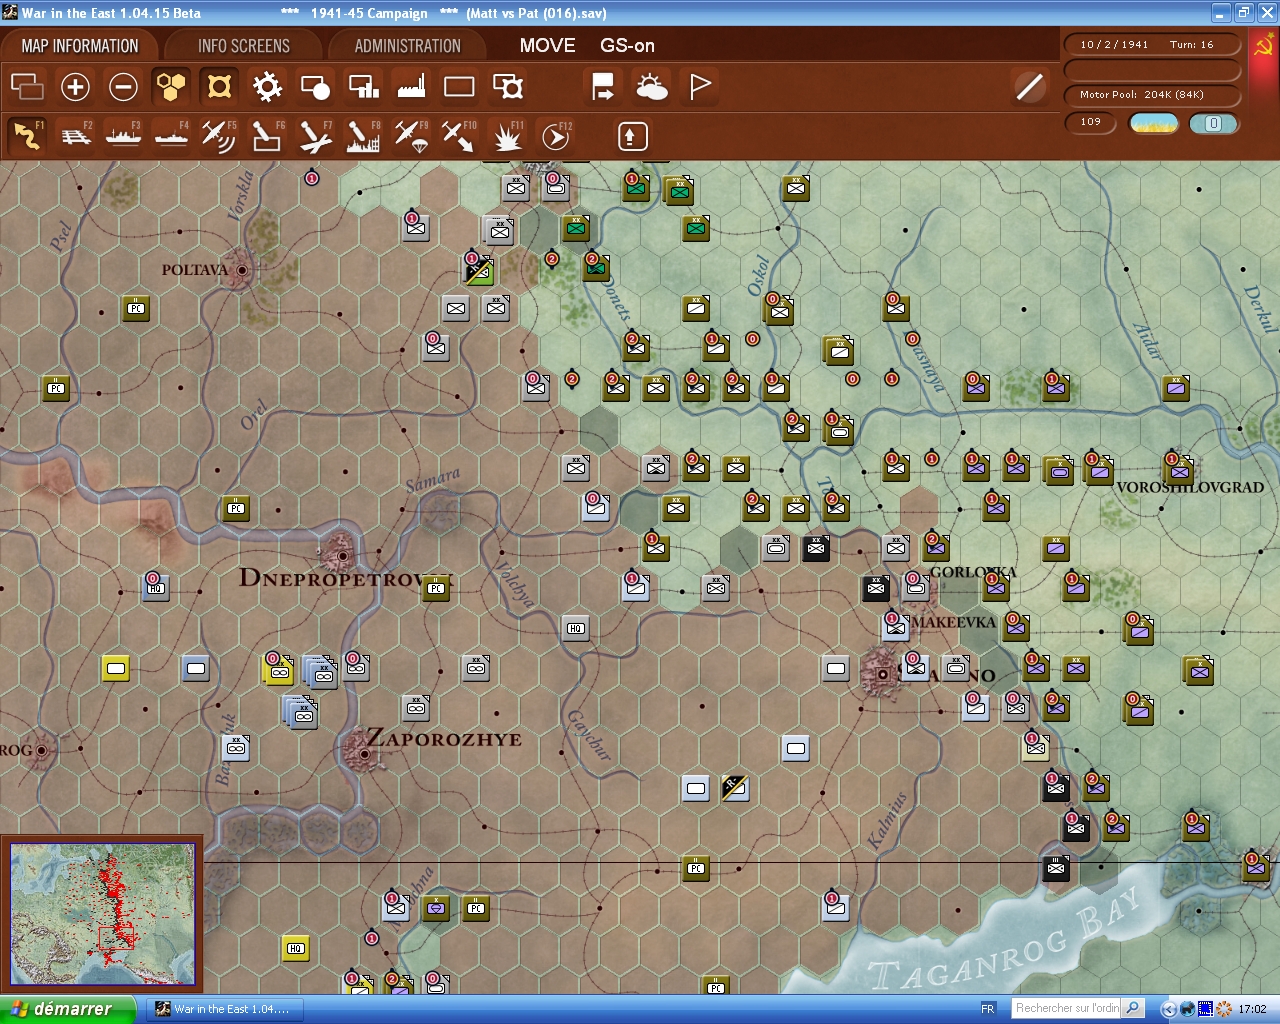This screenshot has width=1280, height=1024.
Task: Select Rail move mode (F2)
Action: tap(76, 136)
